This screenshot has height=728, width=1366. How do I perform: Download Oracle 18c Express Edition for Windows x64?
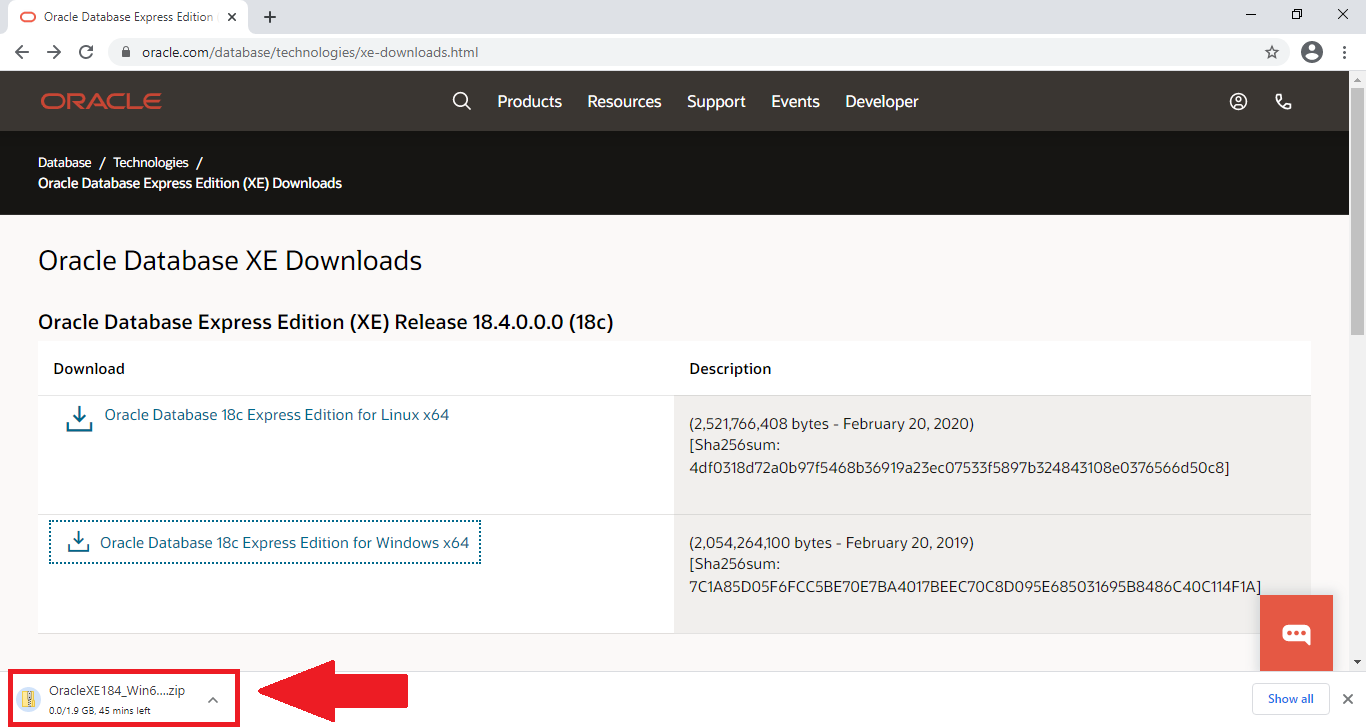tap(284, 543)
